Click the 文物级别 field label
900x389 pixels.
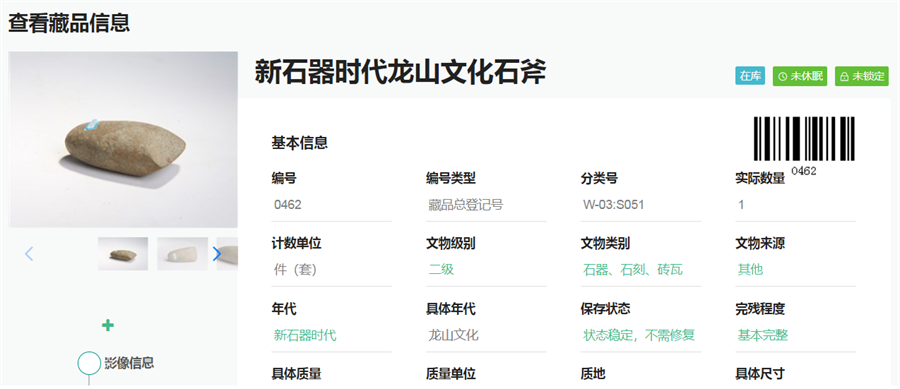click(451, 243)
